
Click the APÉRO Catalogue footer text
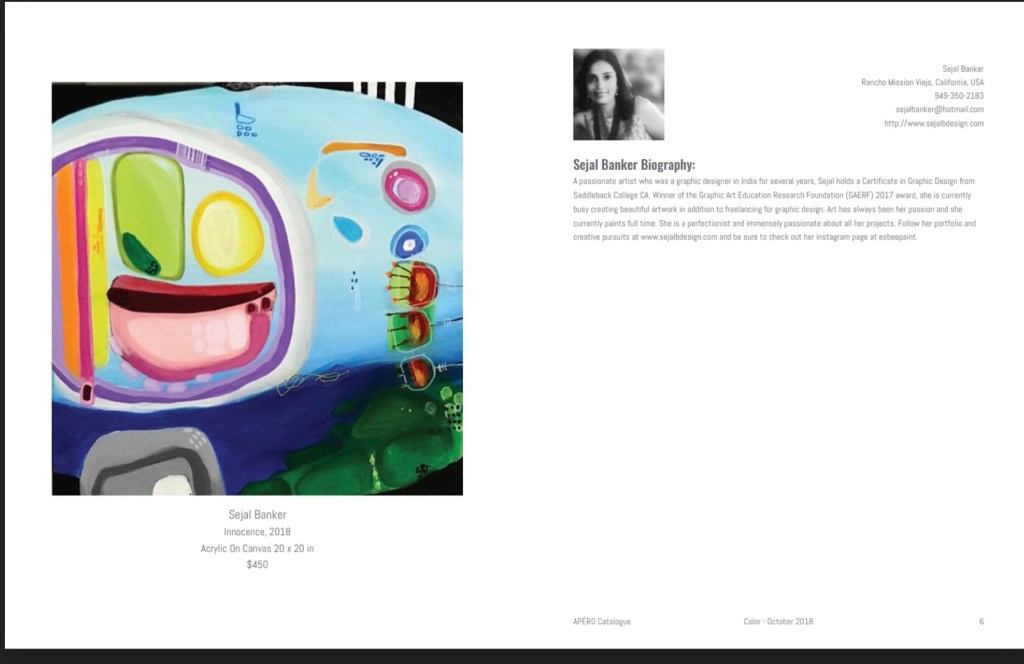(601, 621)
